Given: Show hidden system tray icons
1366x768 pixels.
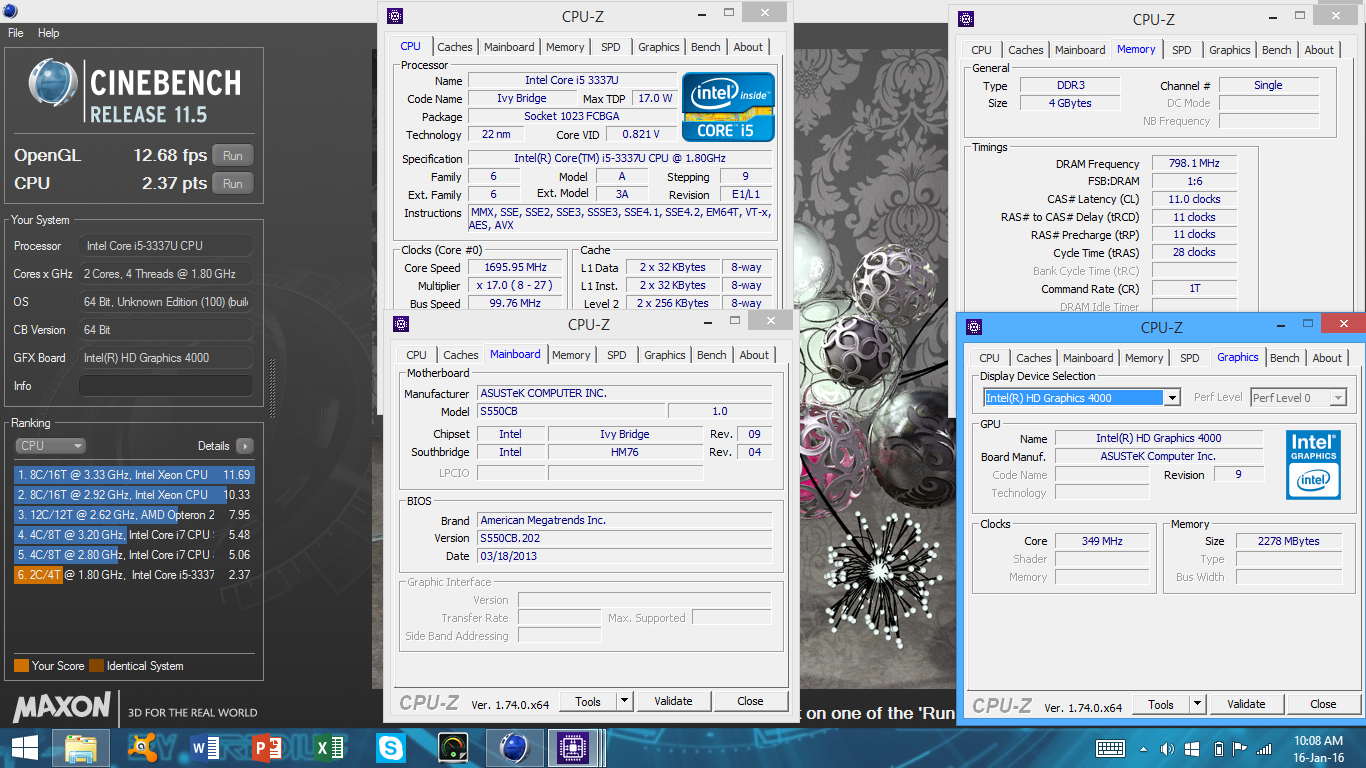Looking at the screenshot, I should [x=1143, y=748].
